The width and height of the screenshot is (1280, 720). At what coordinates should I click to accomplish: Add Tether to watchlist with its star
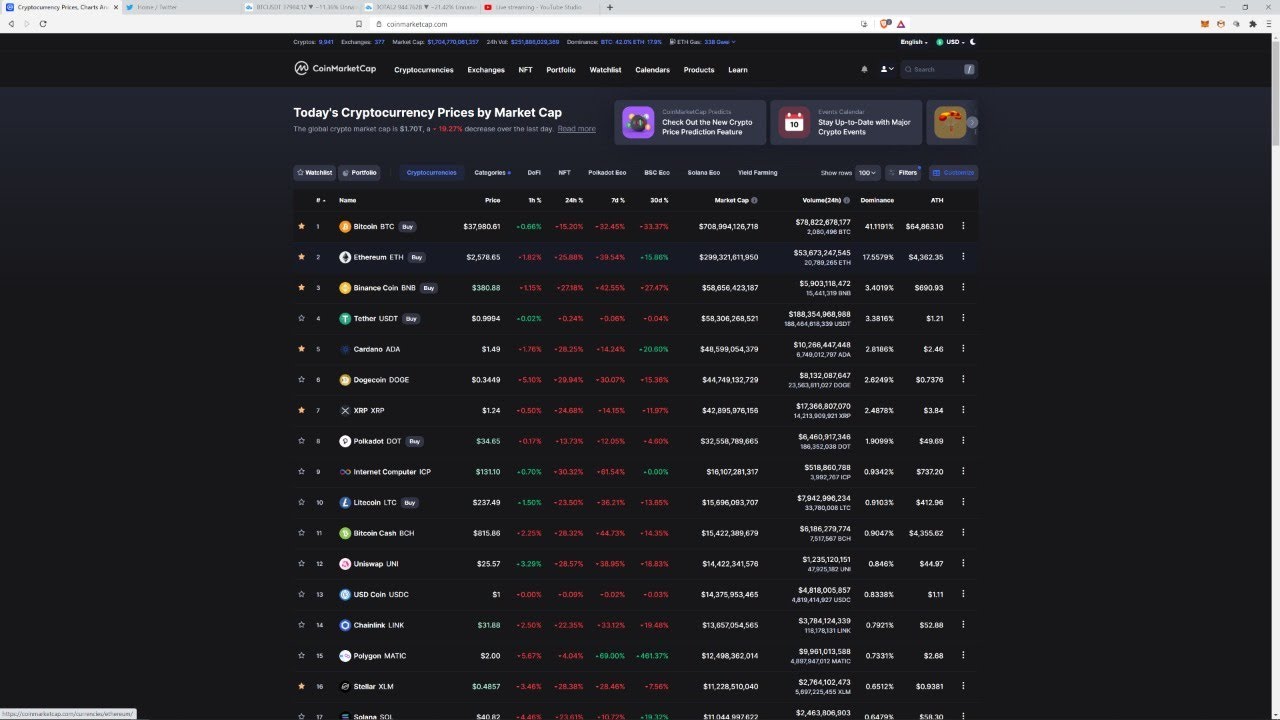(x=301, y=319)
